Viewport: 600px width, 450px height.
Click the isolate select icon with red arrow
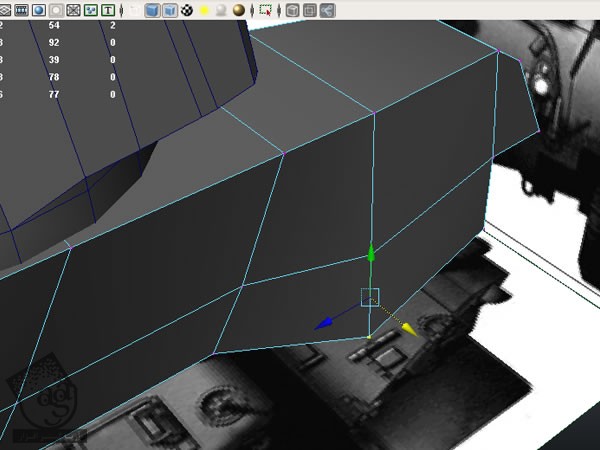click(265, 10)
